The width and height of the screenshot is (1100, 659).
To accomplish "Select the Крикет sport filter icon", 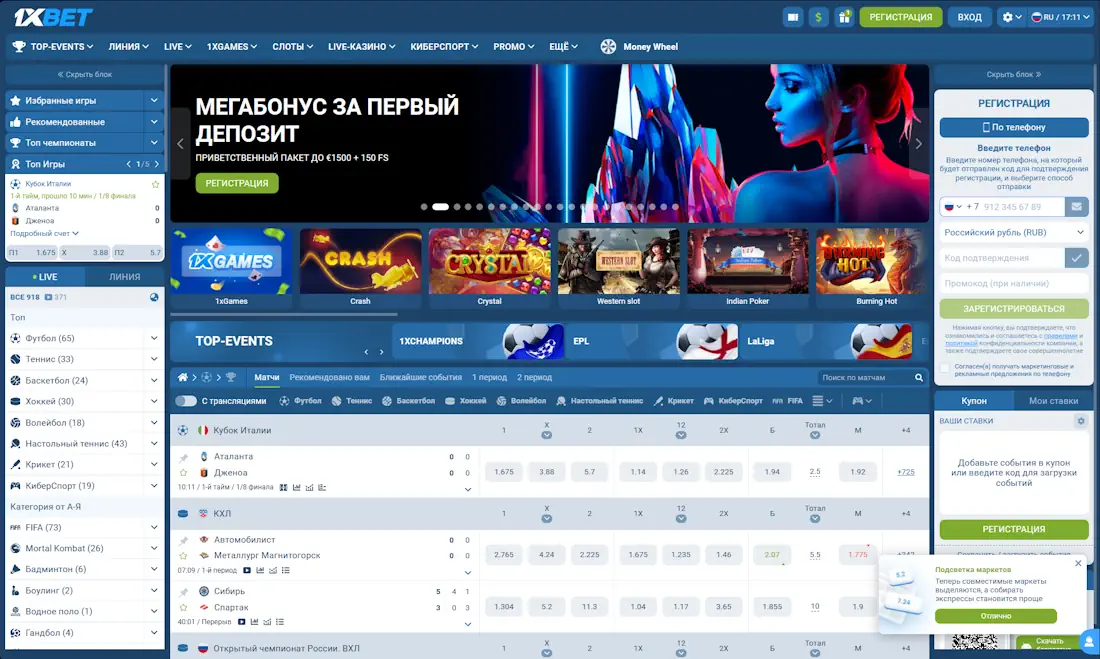I will [658, 401].
